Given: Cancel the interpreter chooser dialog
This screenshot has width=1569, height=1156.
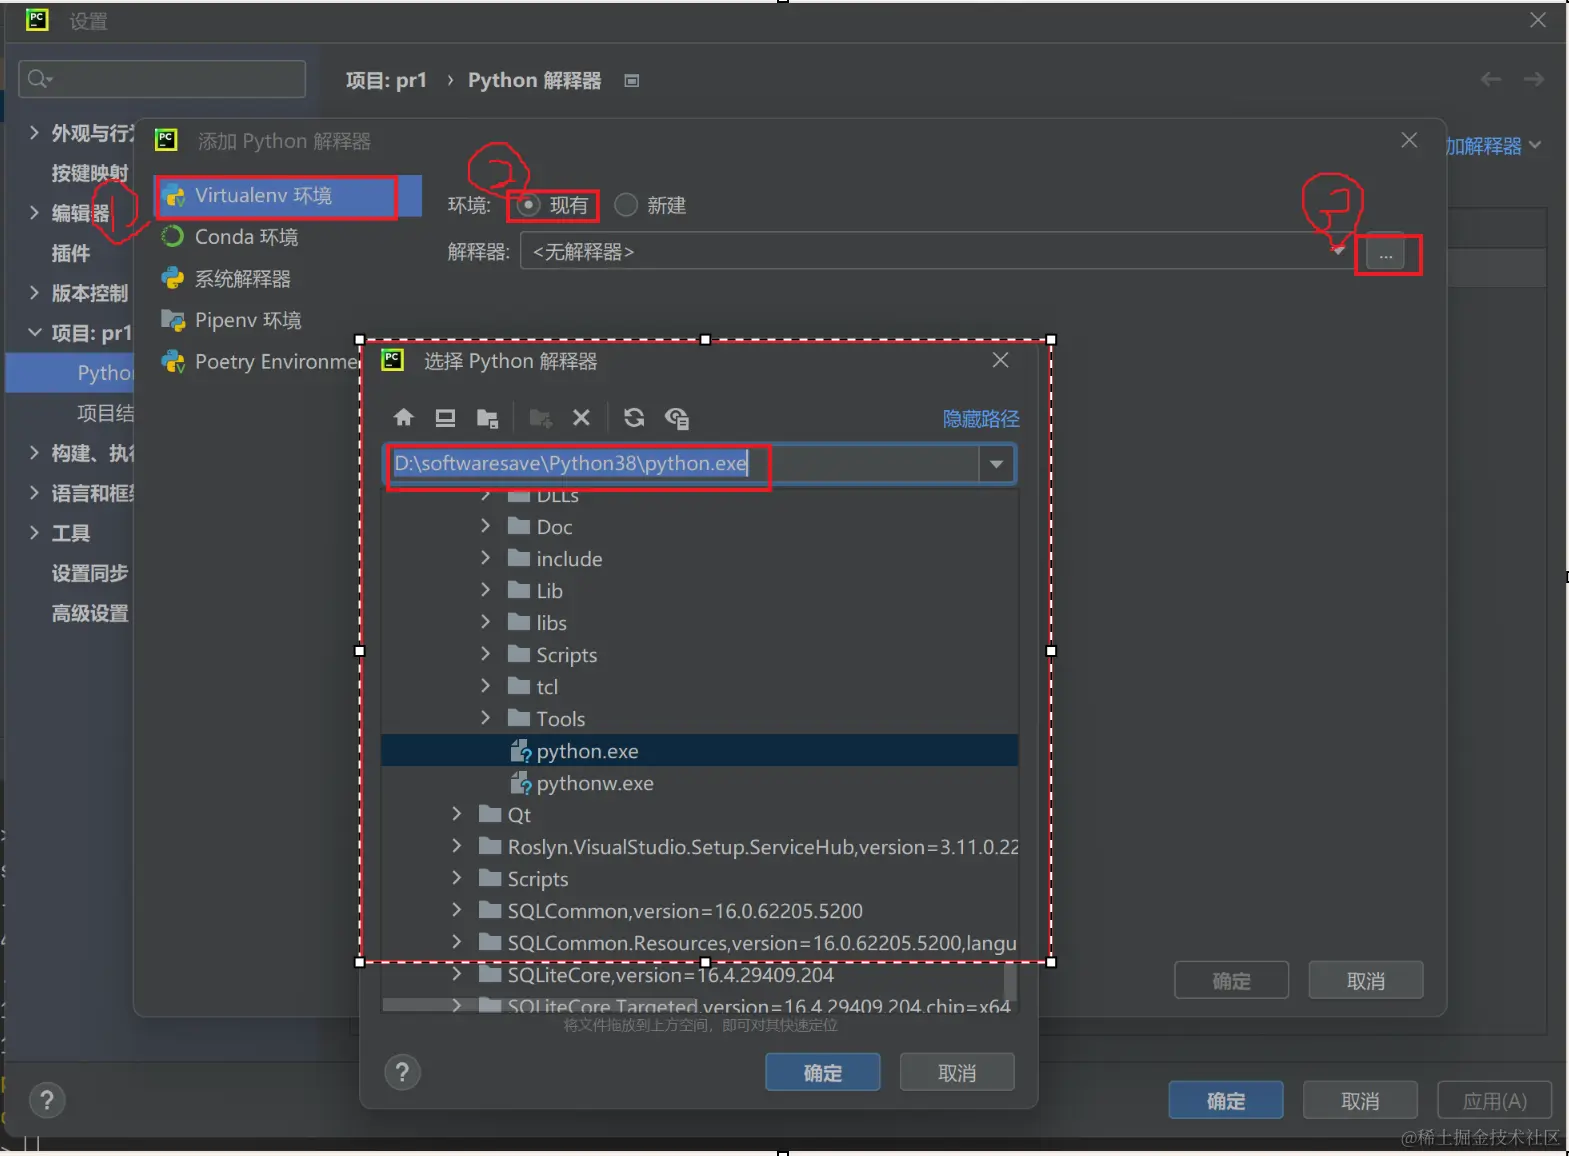Looking at the screenshot, I should click(957, 1073).
